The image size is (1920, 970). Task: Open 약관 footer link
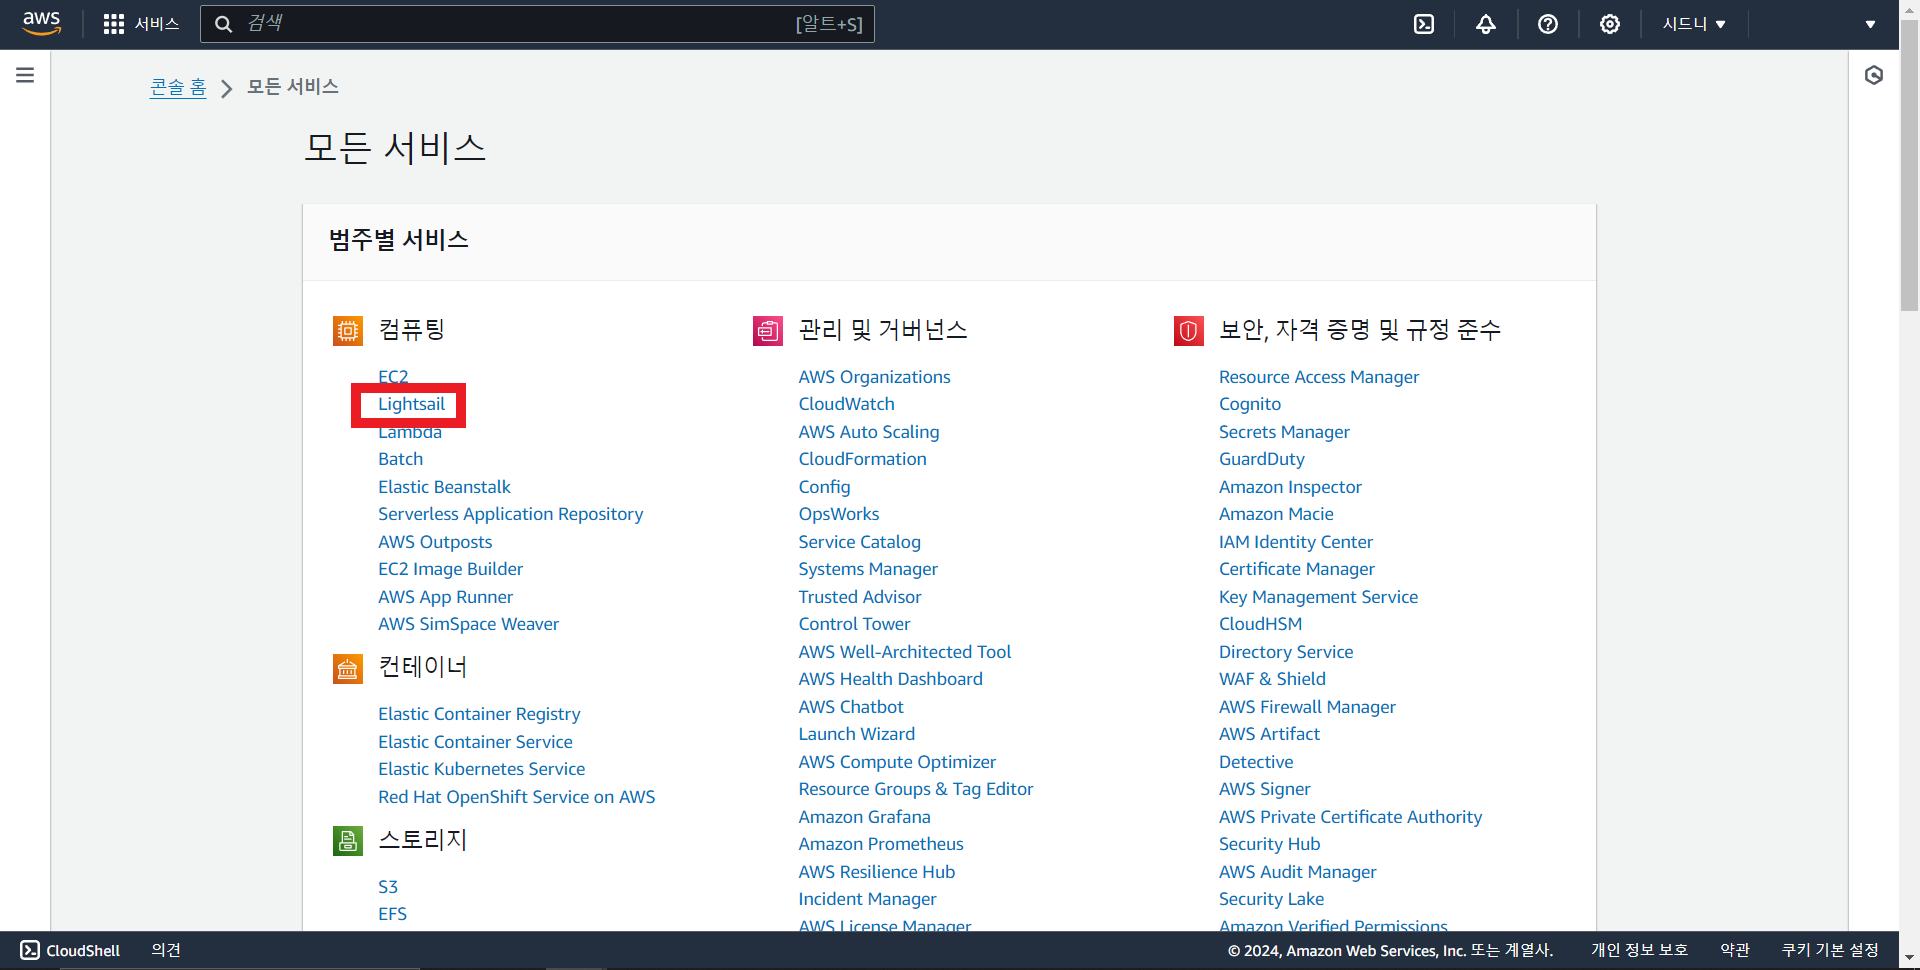tap(1735, 950)
